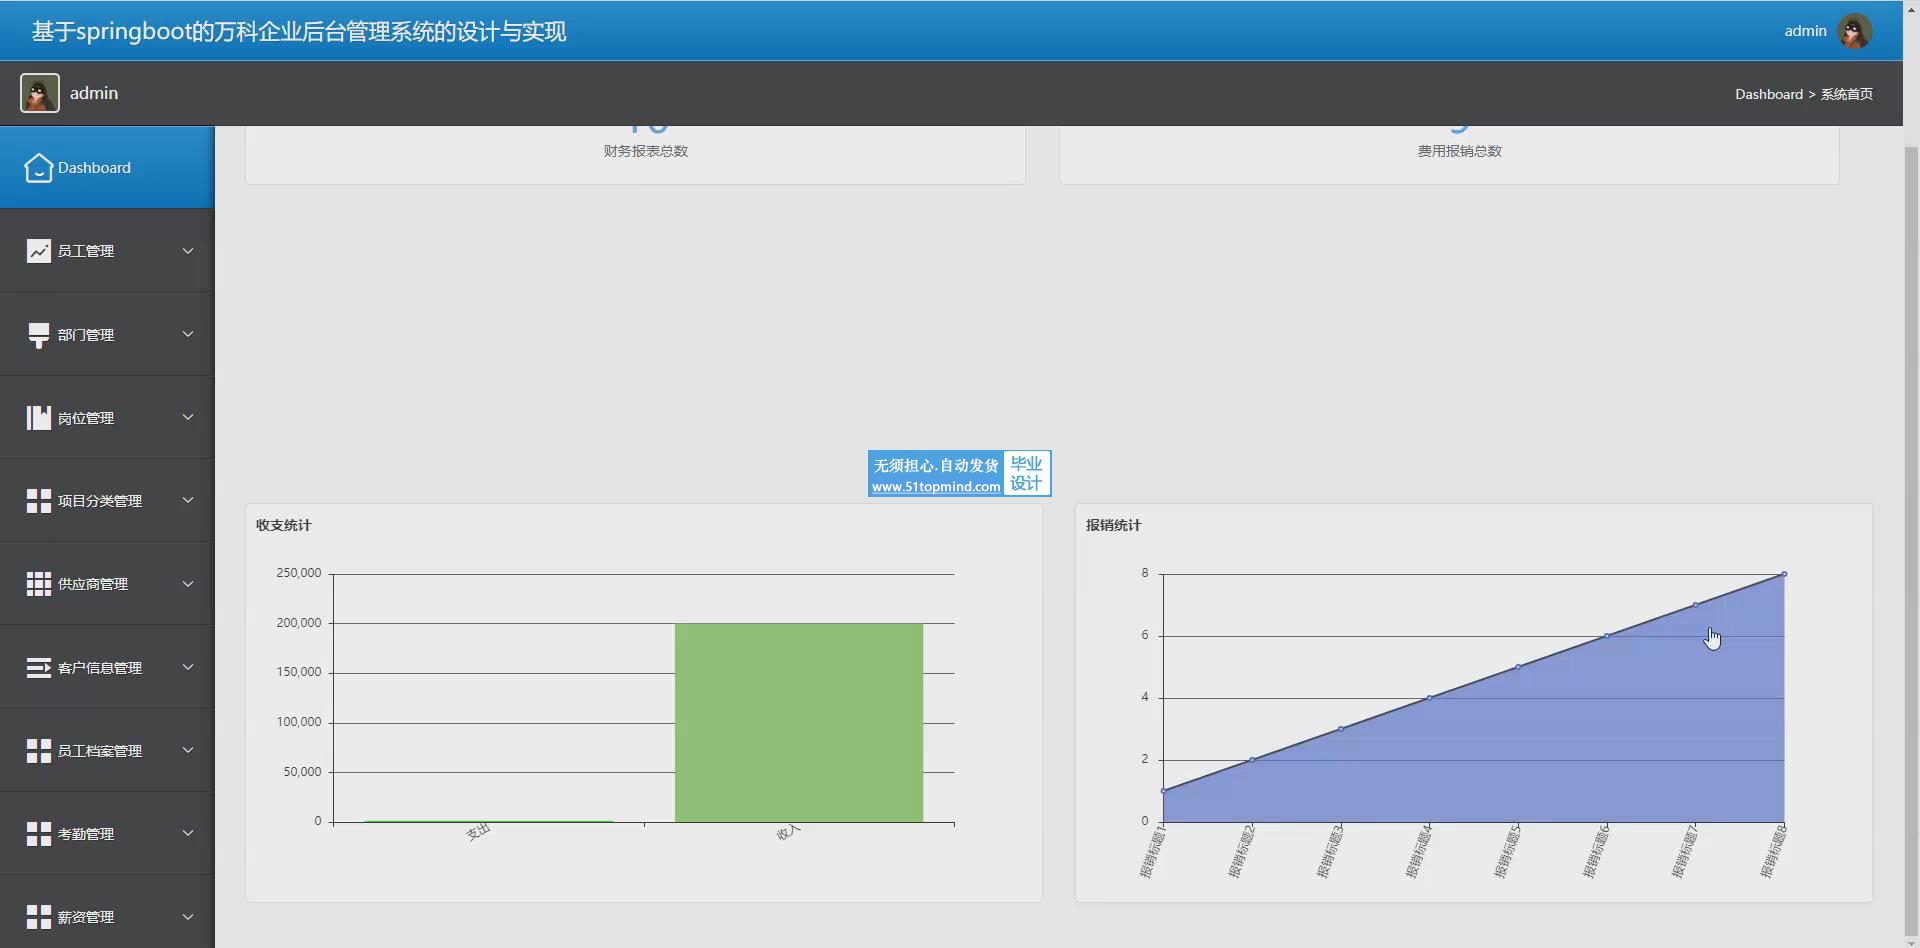
Task: Click the 部门管理 brush icon
Action: pos(38,335)
